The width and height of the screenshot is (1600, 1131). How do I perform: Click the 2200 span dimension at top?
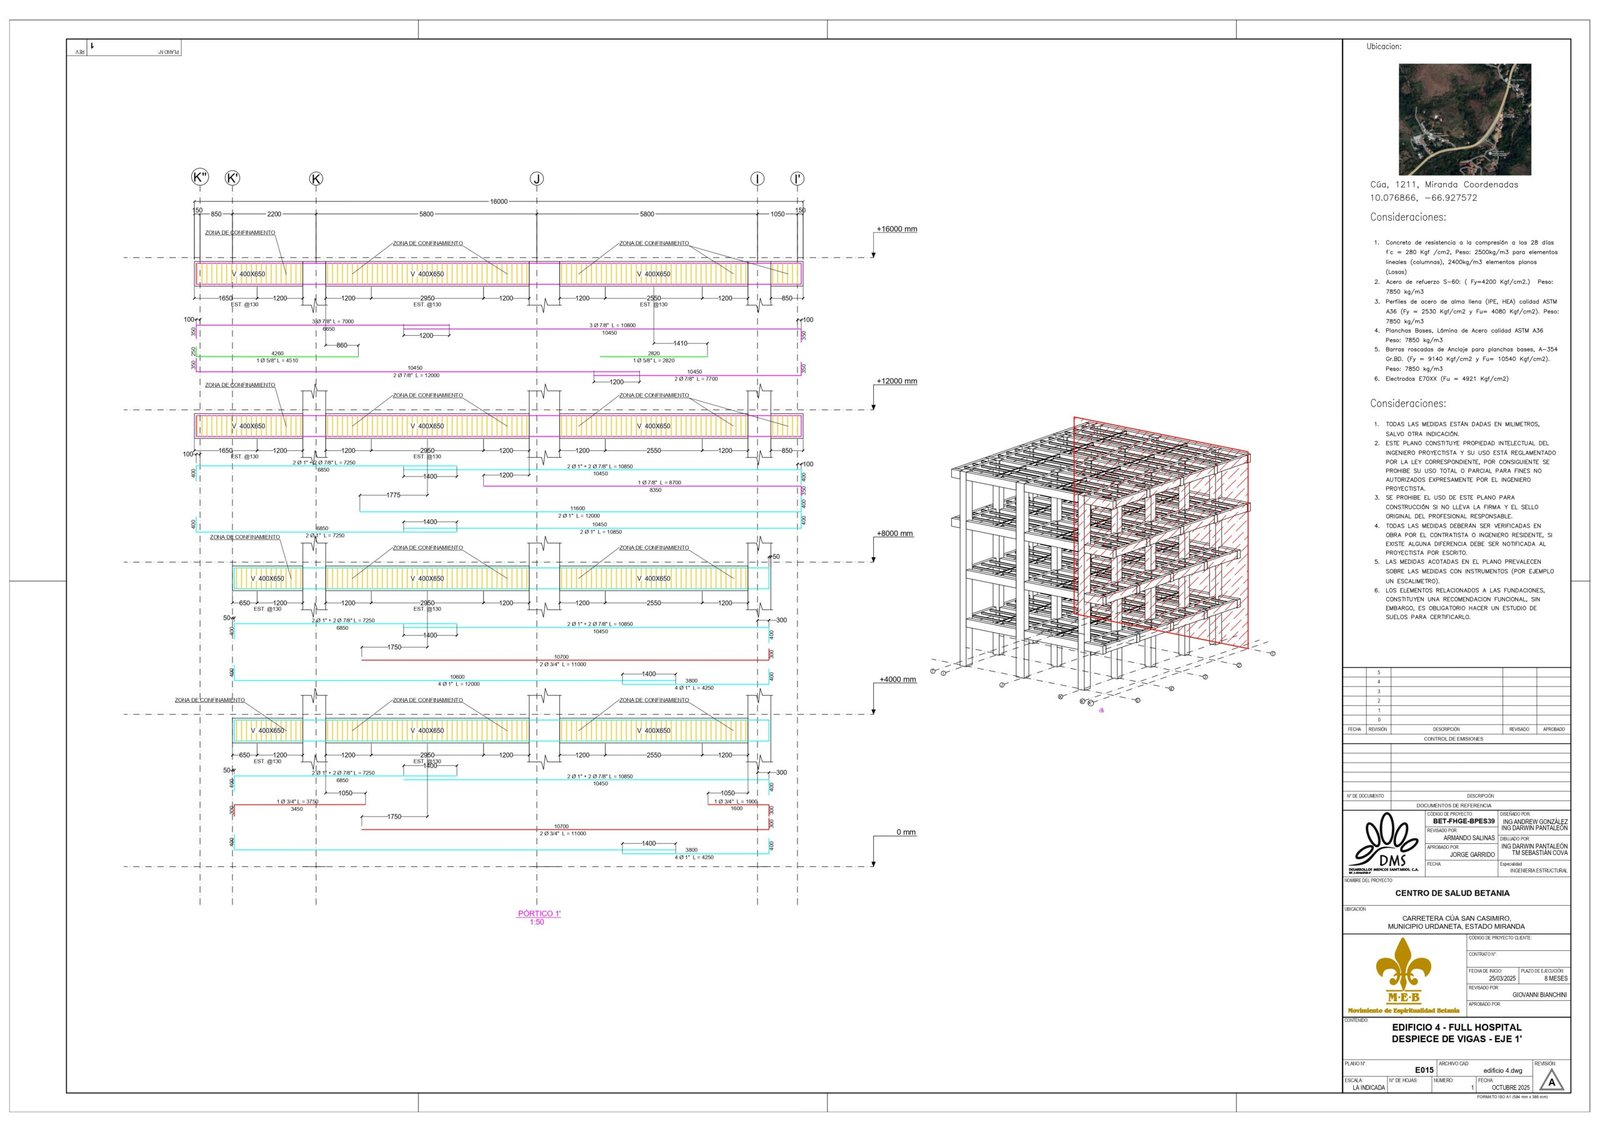click(x=274, y=214)
